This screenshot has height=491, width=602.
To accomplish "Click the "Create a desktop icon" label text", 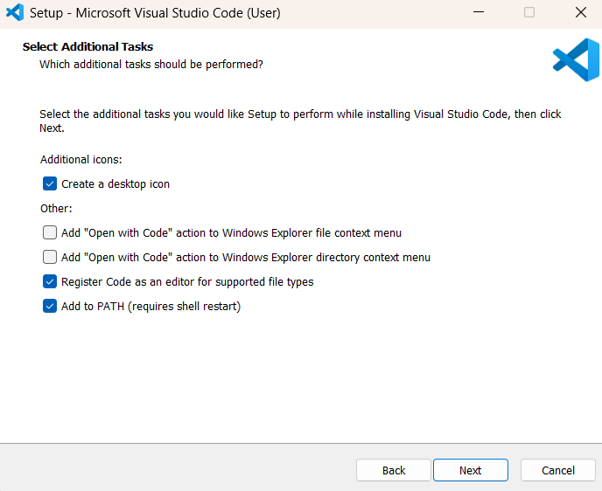I will tap(116, 184).
